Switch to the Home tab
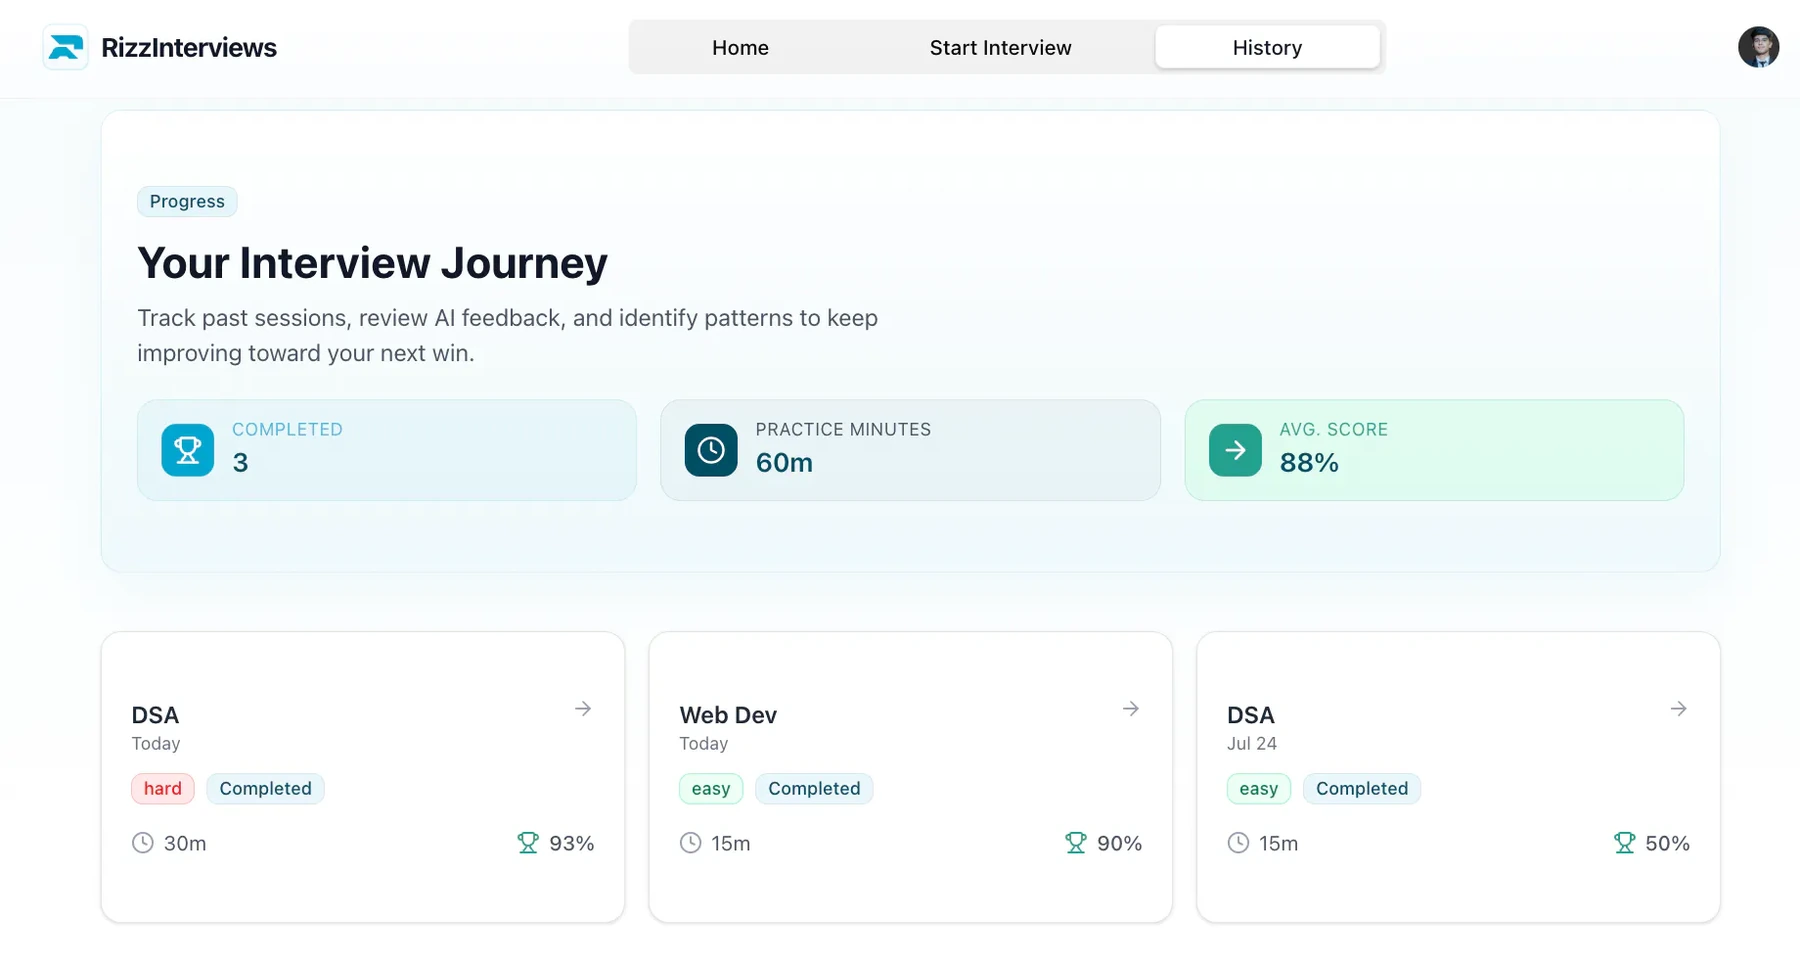The width and height of the screenshot is (1800, 963). tap(740, 47)
